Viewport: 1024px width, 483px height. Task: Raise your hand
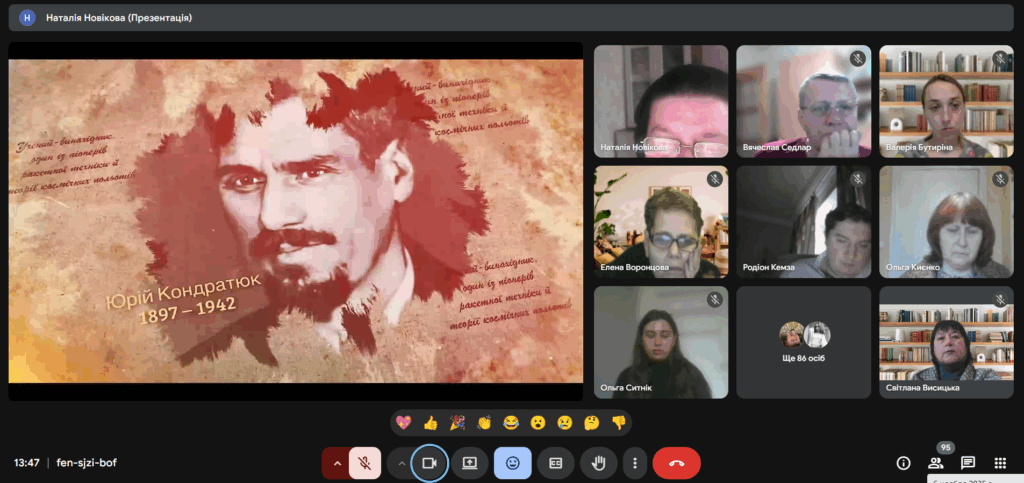tap(600, 463)
